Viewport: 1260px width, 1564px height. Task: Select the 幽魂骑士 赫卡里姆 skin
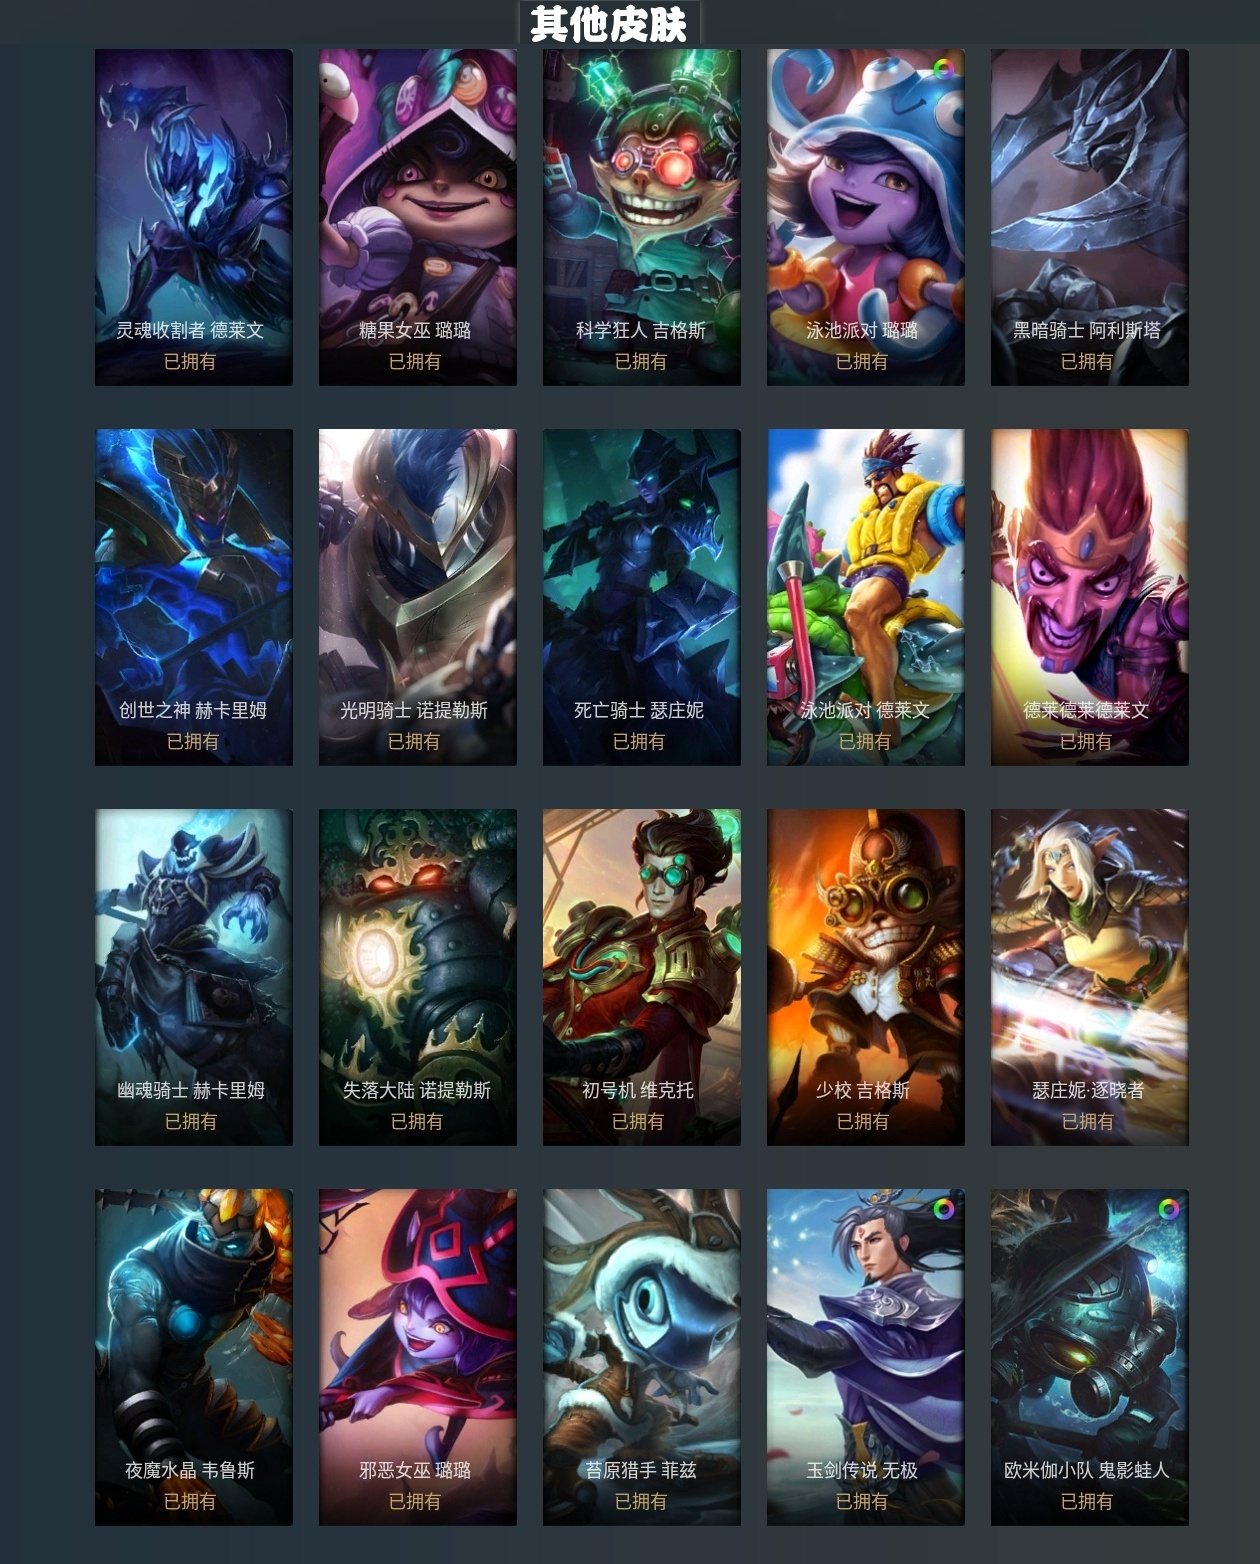[x=194, y=977]
